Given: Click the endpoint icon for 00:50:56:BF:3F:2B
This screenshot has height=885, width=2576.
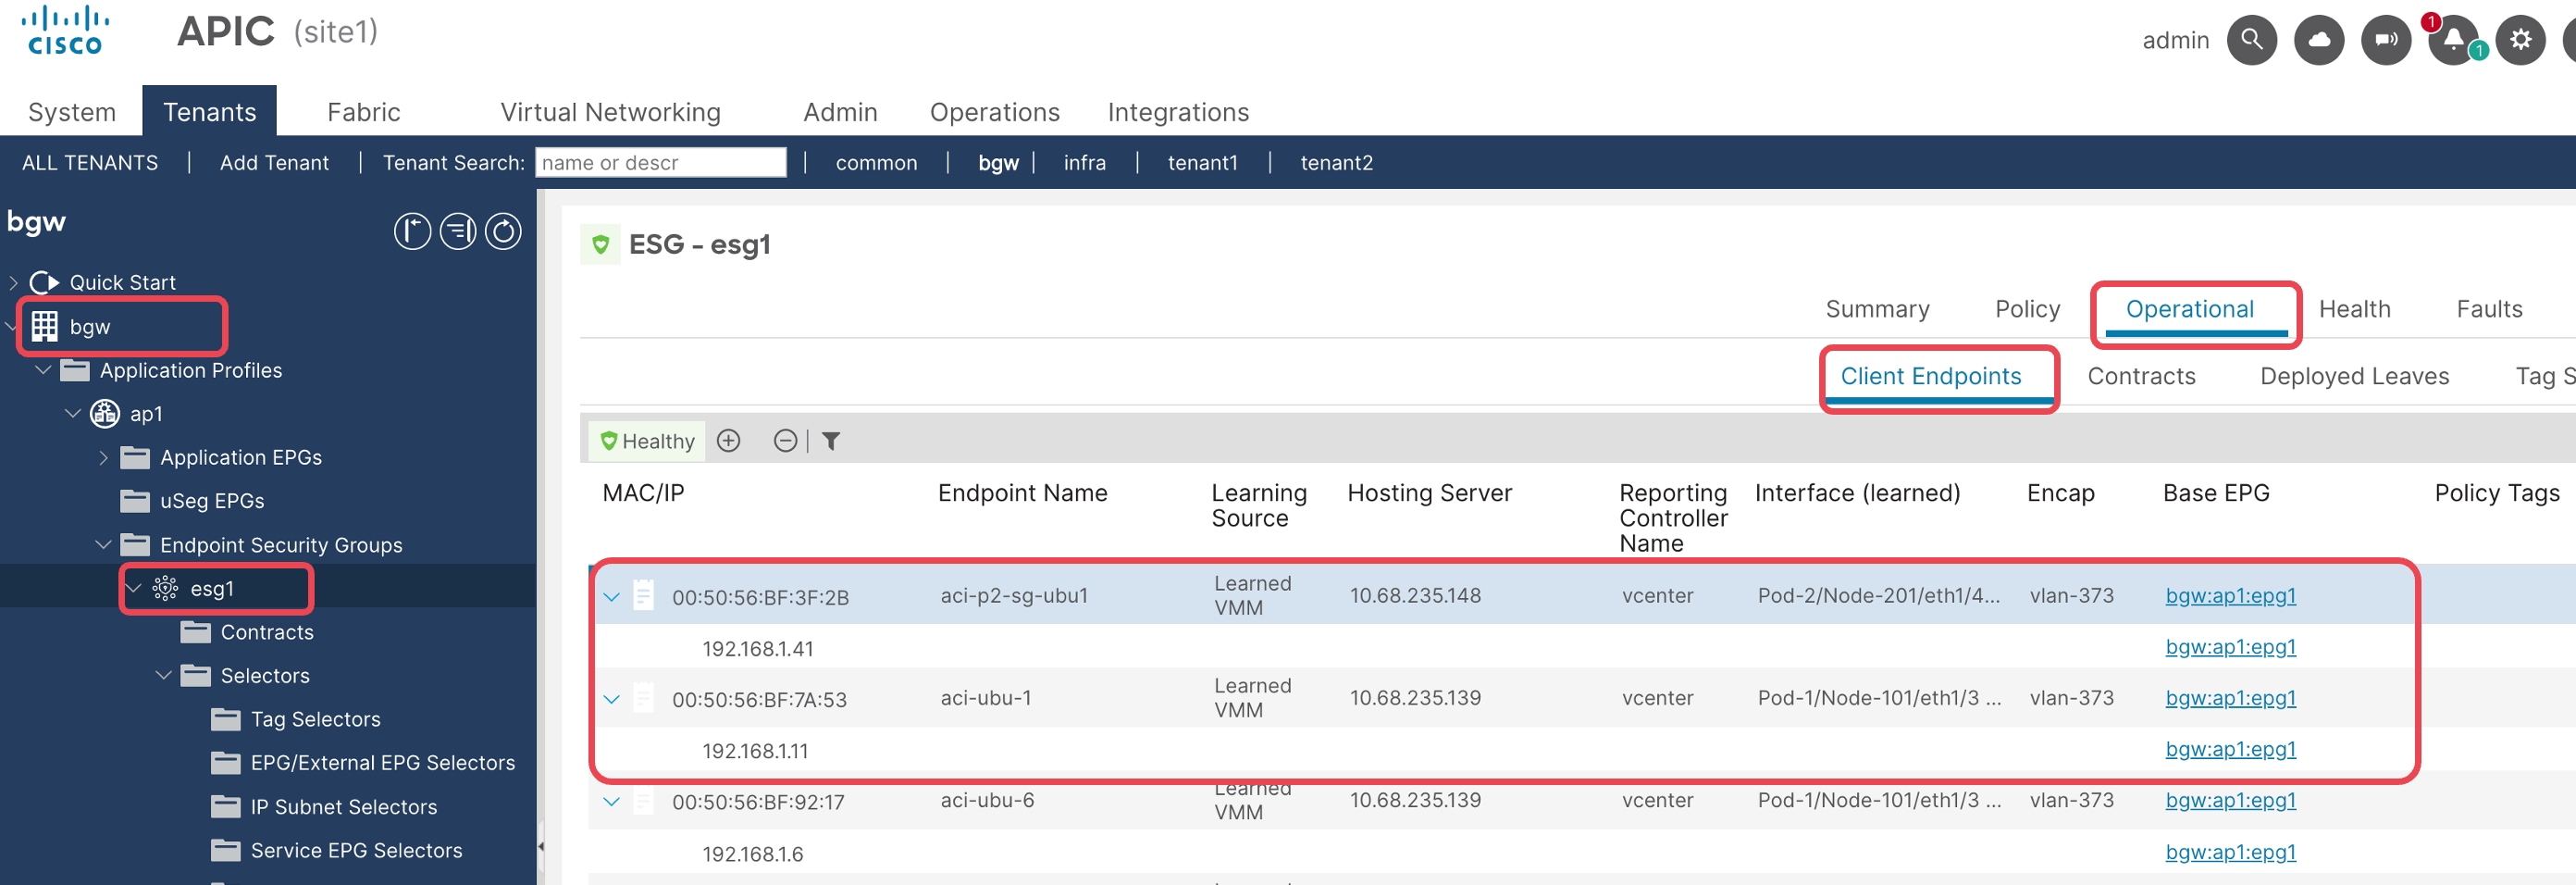Looking at the screenshot, I should click(644, 595).
